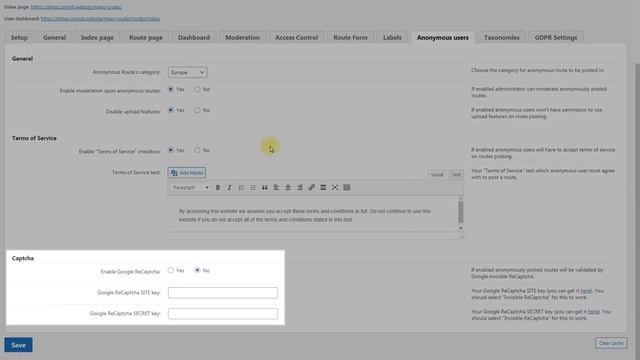Apply blockquote formatting in the editor

pyautogui.click(x=264, y=187)
